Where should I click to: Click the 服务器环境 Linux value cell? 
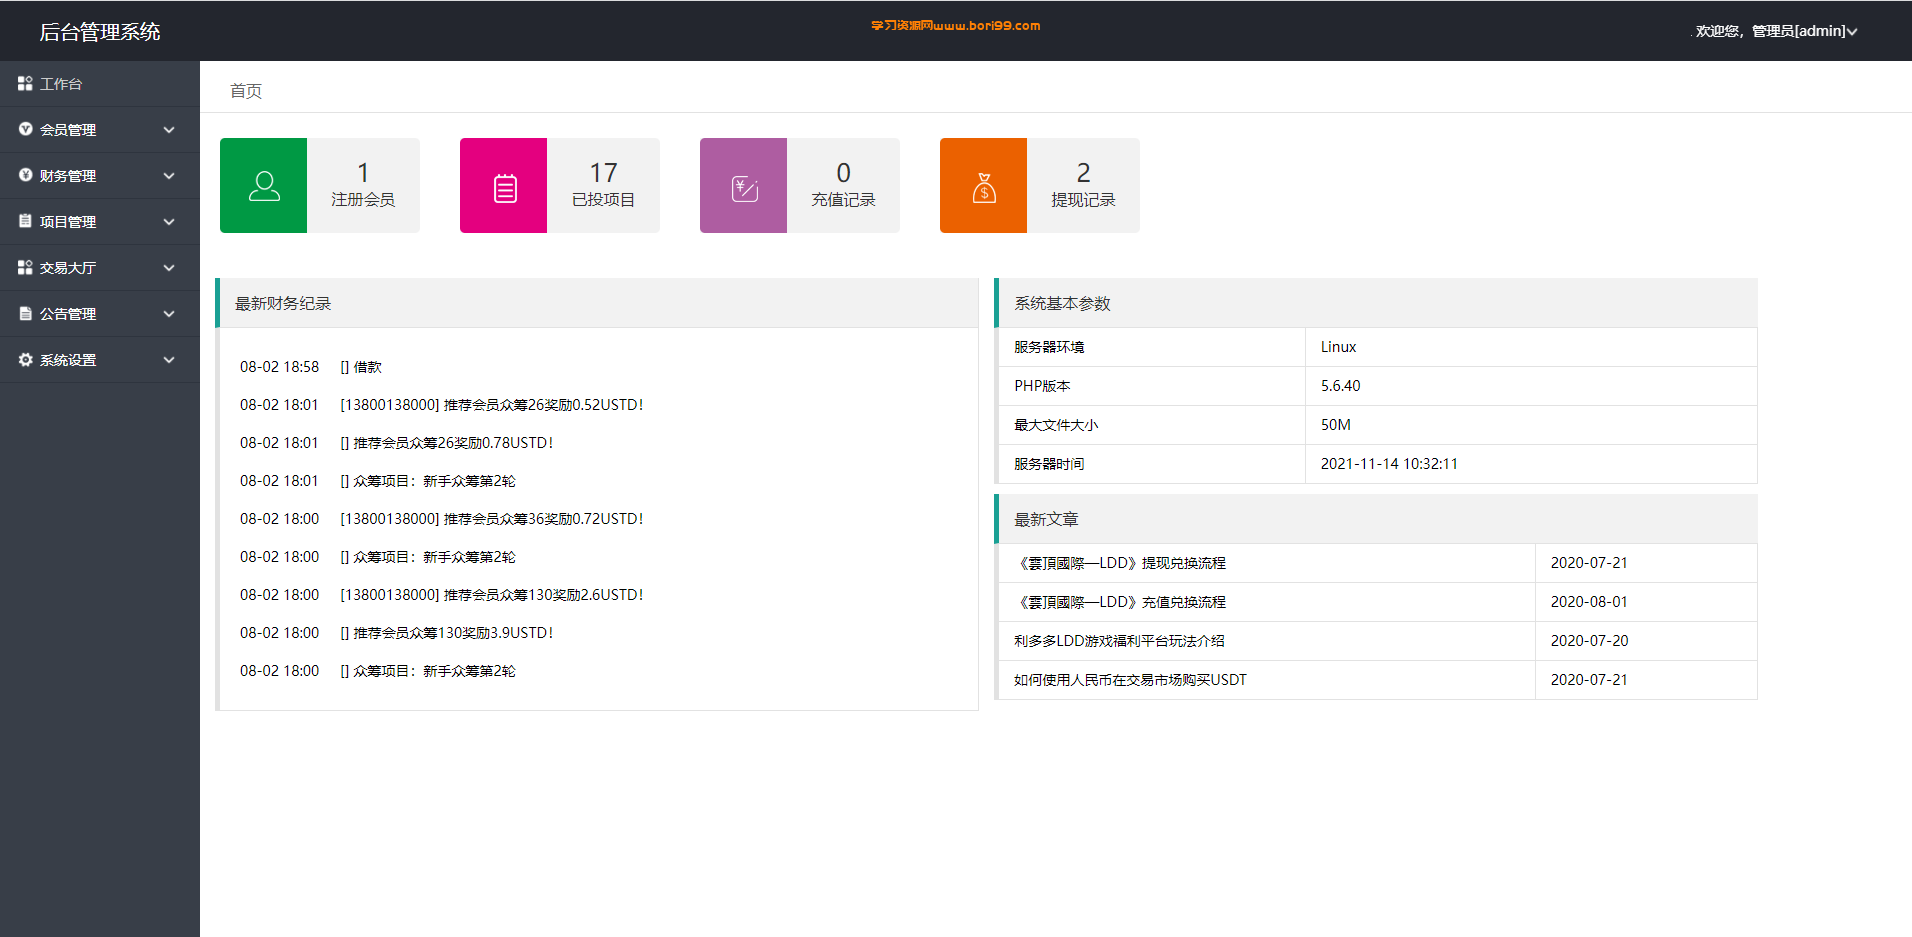(x=1531, y=347)
